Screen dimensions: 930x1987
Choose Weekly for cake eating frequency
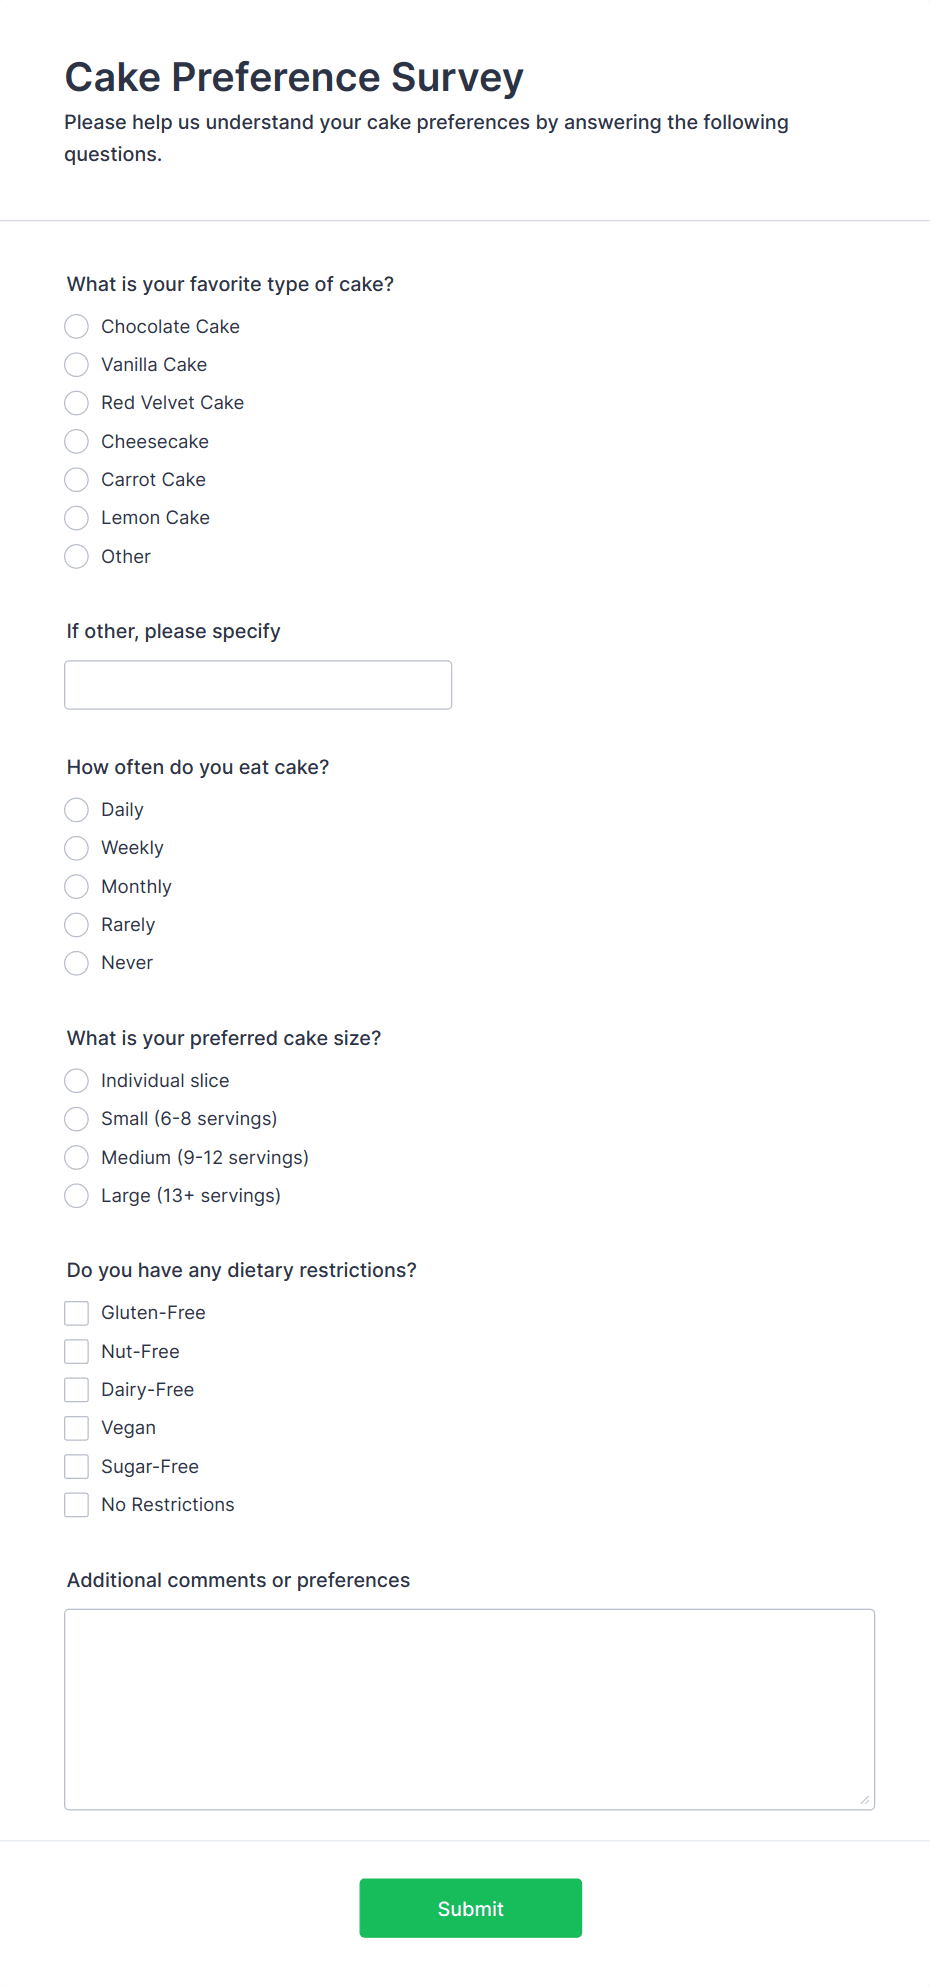77,848
